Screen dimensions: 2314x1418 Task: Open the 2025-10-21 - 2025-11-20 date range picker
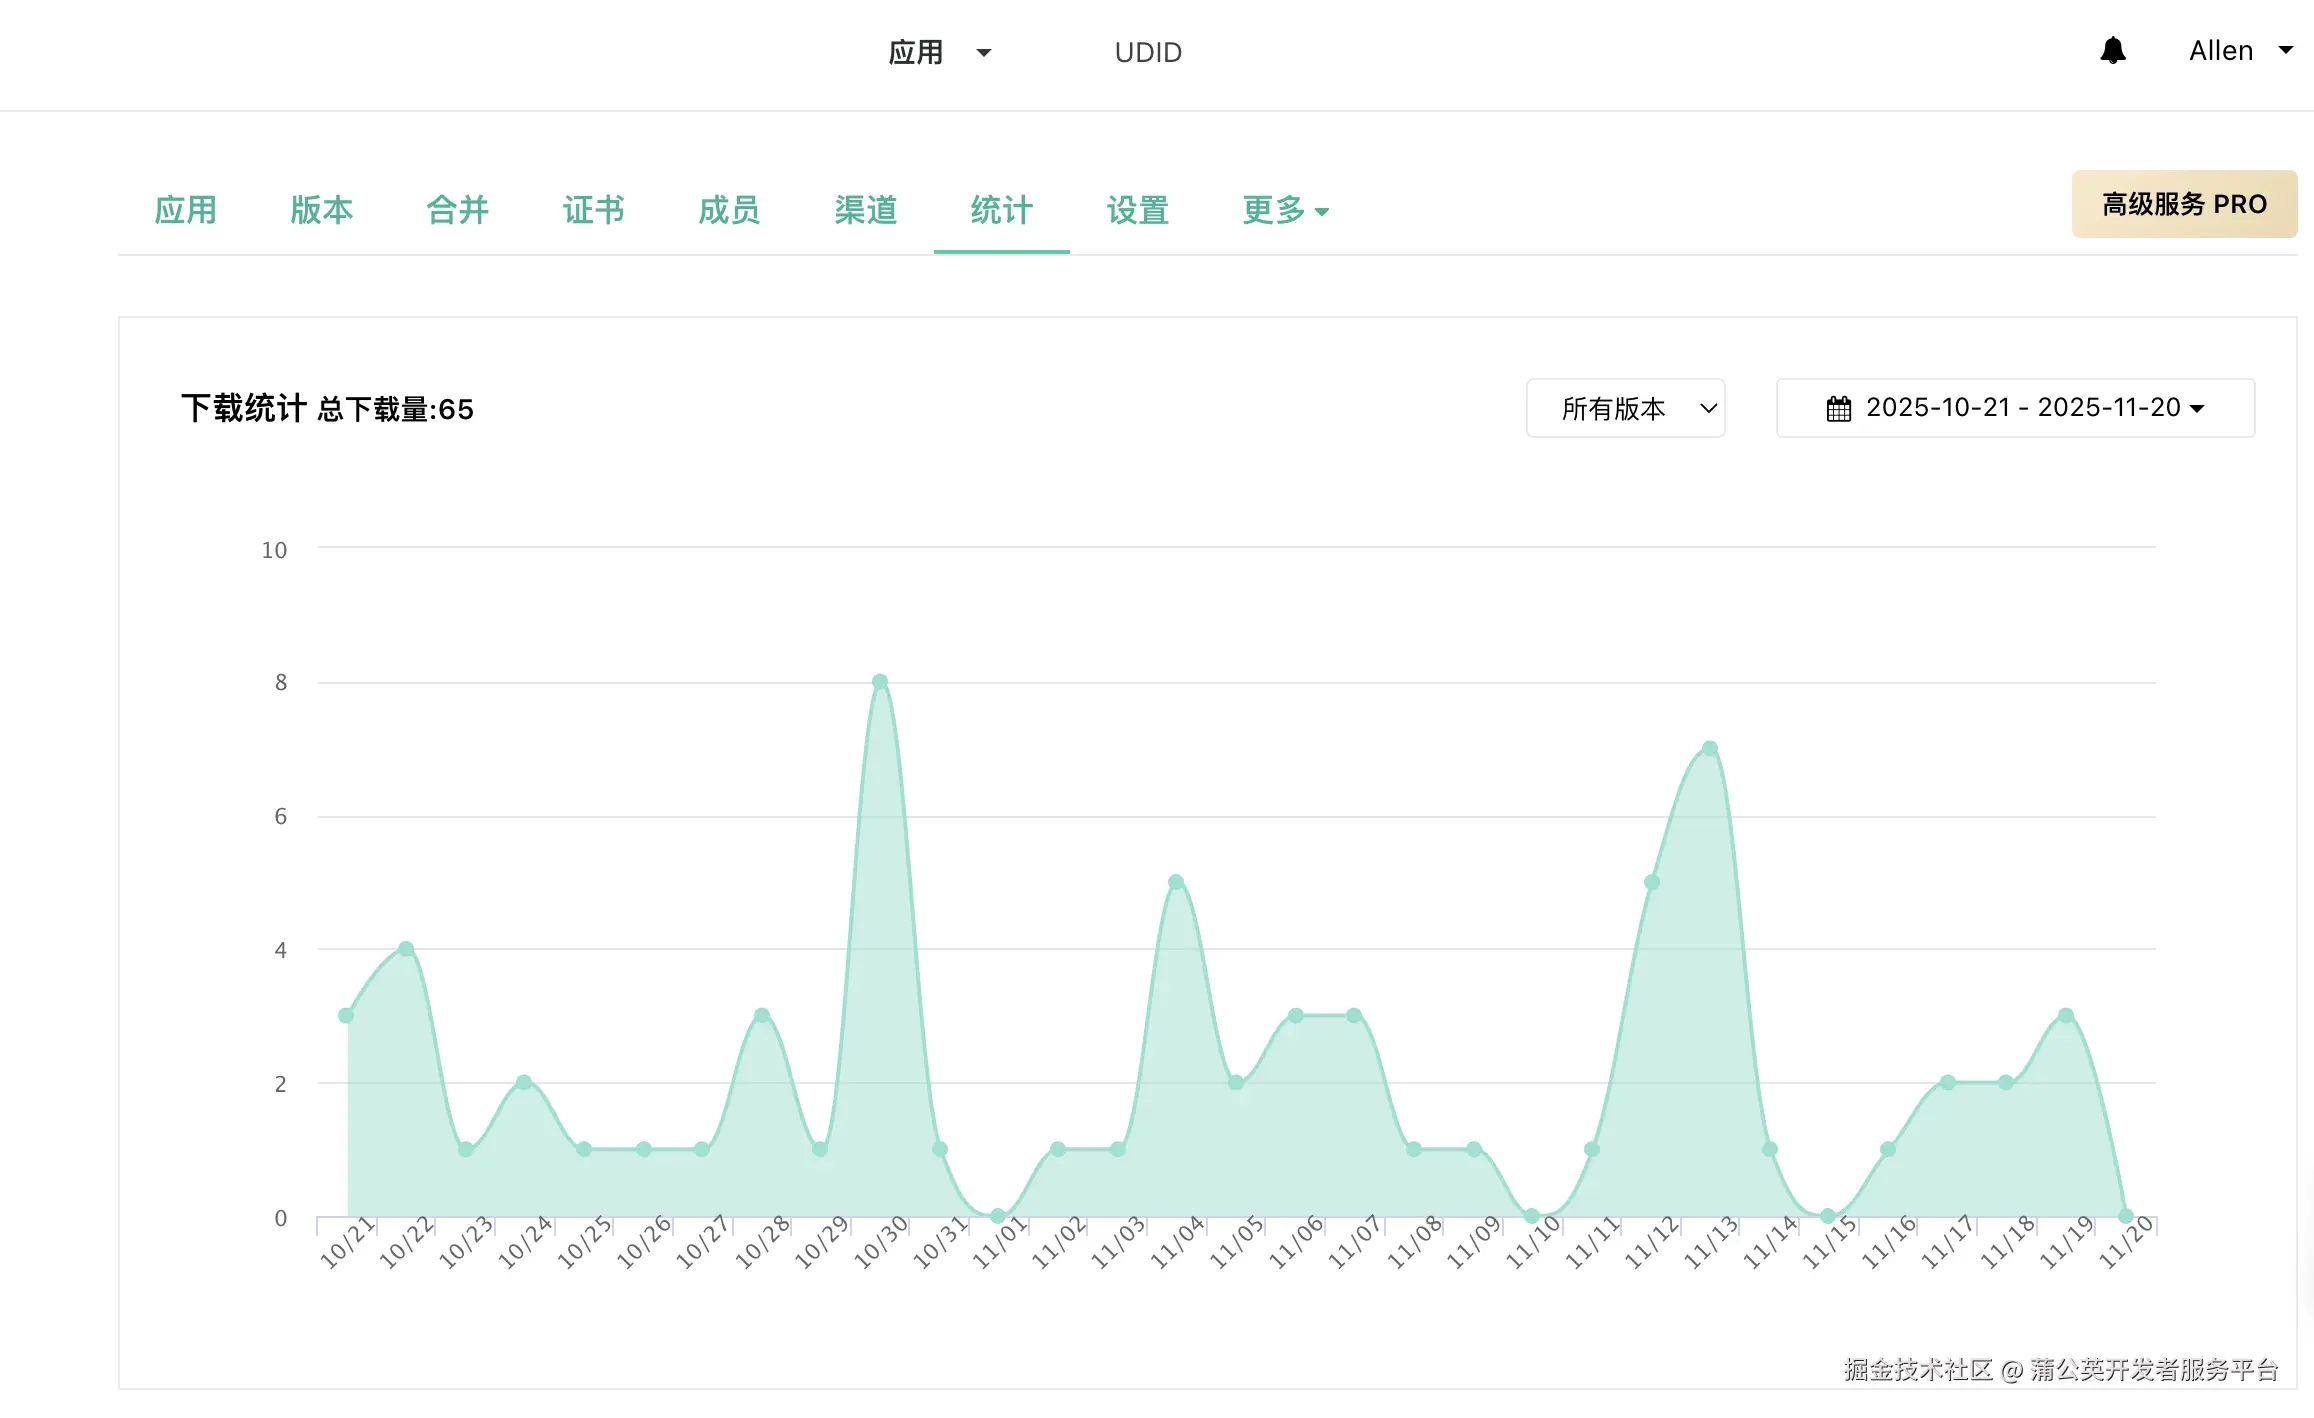pyautogui.click(x=2015, y=408)
